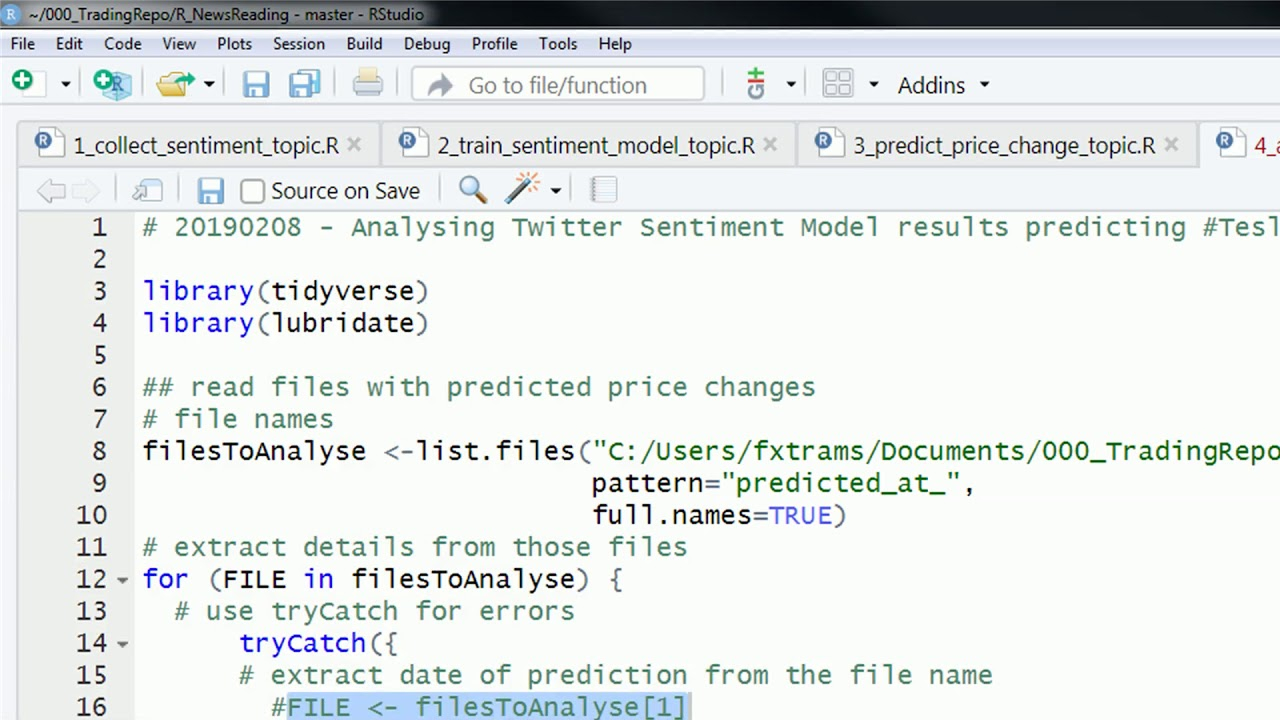Close the 1_collect_sentiment_topic.R tab
Screen dimensions: 1280x720
pyautogui.click(x=354, y=145)
